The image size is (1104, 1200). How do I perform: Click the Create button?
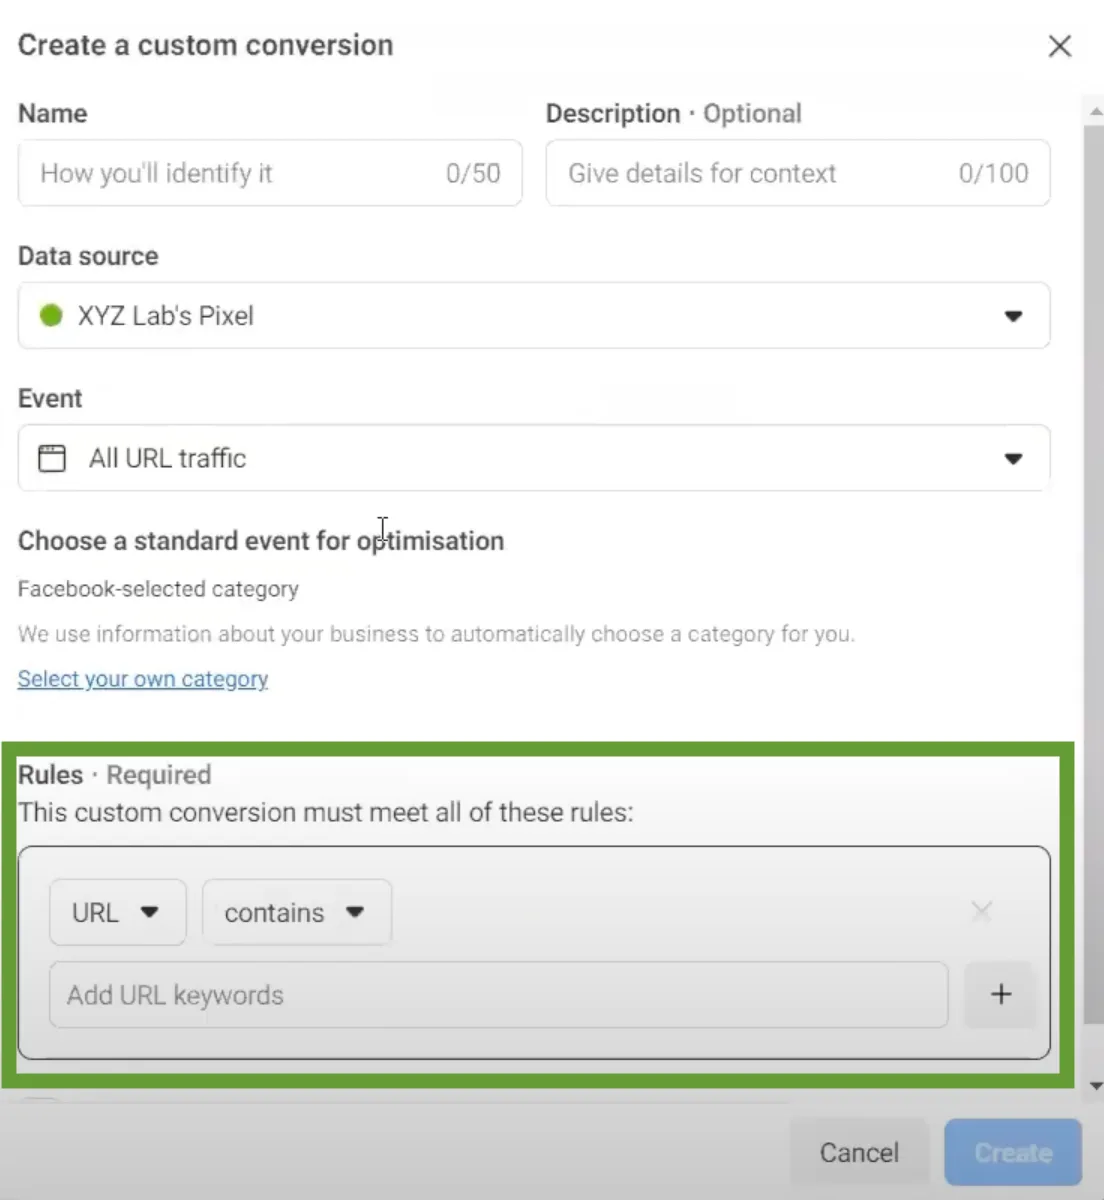pyautogui.click(x=1013, y=1153)
